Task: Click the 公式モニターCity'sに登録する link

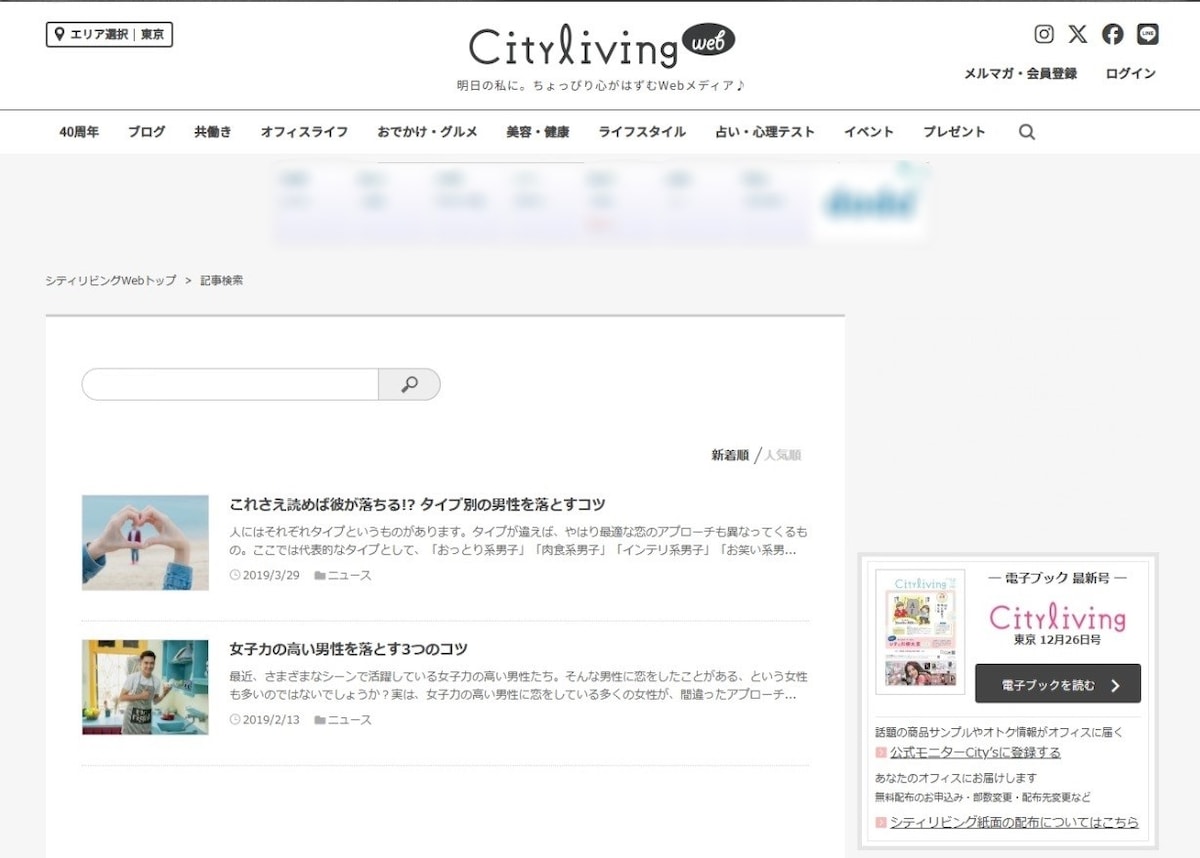Action: (975, 753)
